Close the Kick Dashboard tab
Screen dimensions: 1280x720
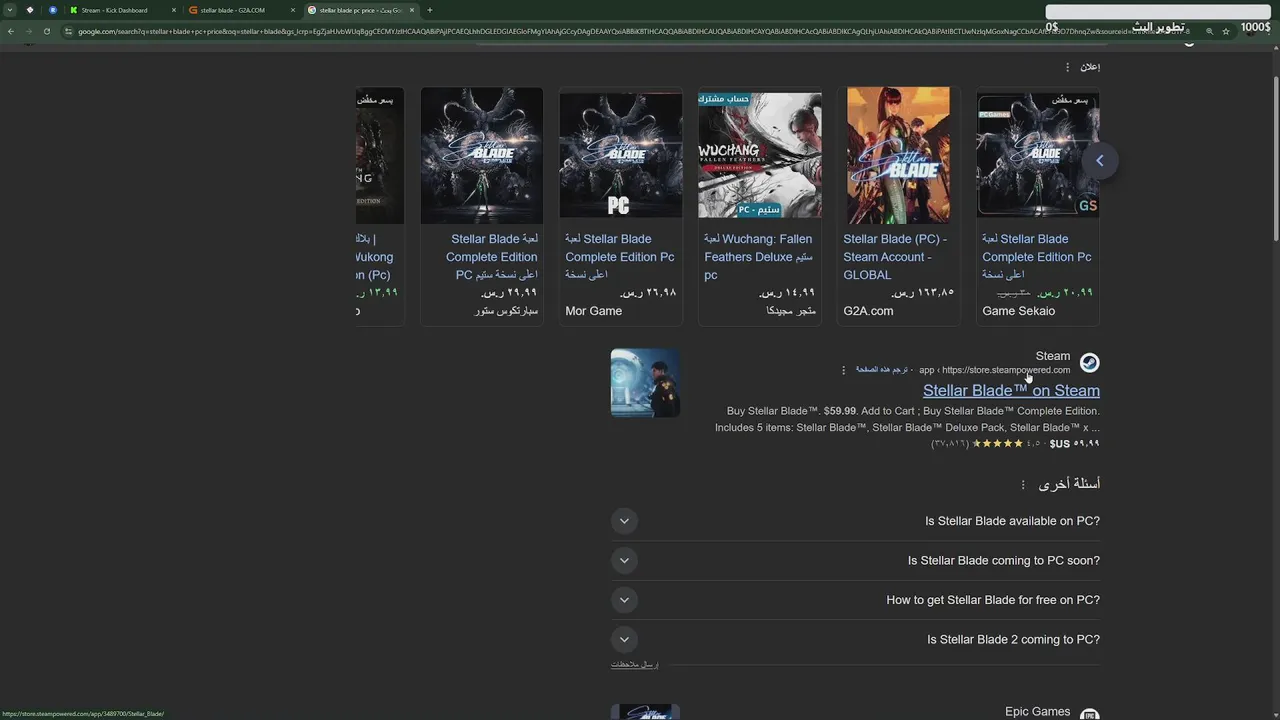tap(174, 10)
